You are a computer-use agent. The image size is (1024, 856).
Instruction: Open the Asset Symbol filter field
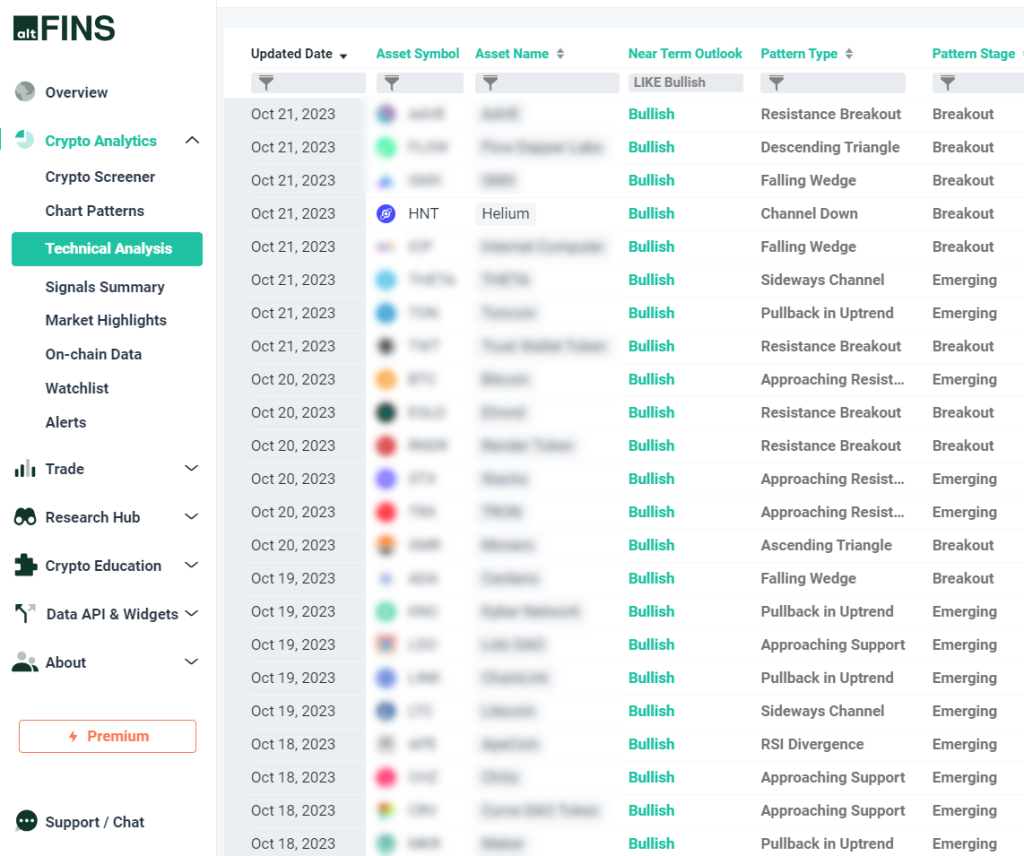[419, 83]
